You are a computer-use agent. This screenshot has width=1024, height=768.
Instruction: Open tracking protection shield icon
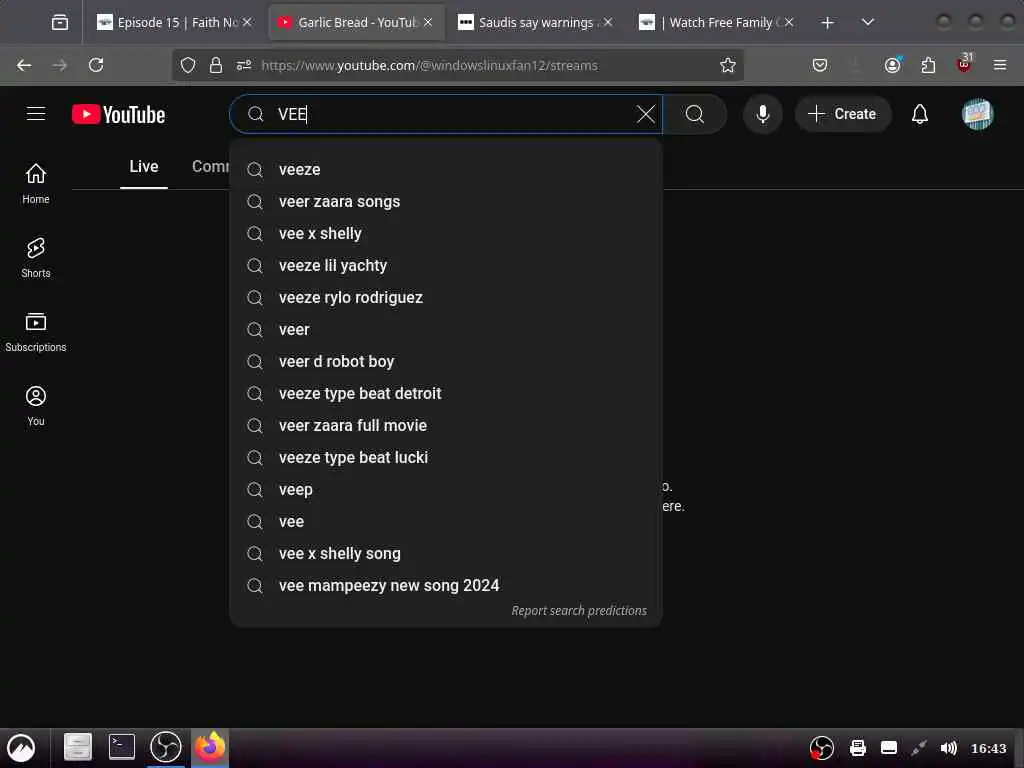pos(188,65)
